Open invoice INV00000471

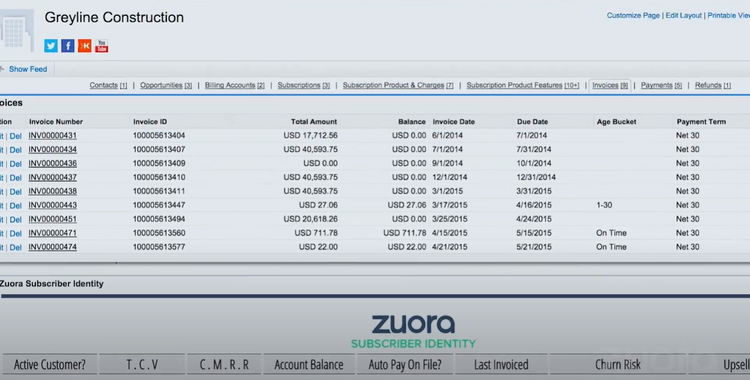(x=53, y=233)
